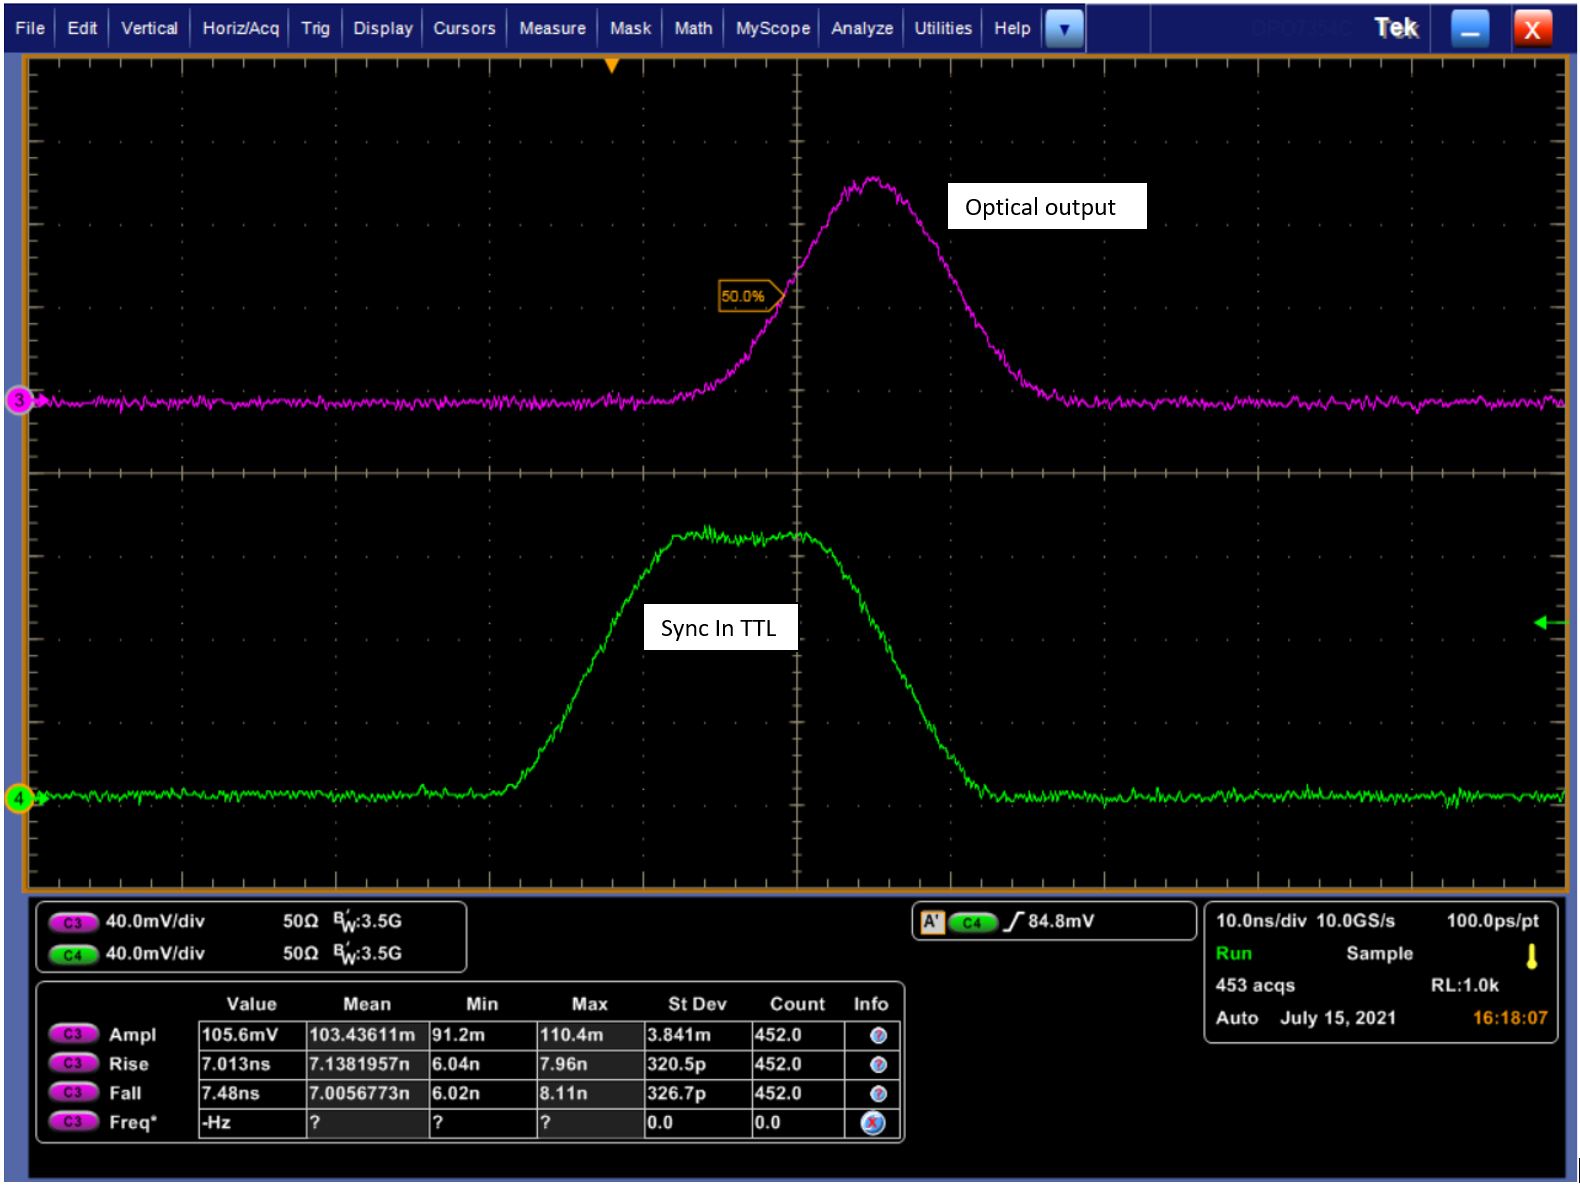Click the RL:1.0k record length readout
The image size is (1580, 1186).
coord(1464,985)
